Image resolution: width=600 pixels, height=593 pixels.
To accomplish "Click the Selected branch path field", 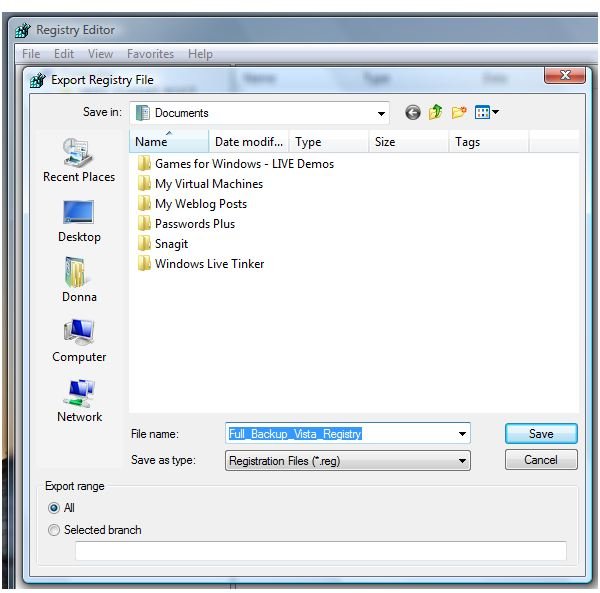I will (321, 551).
